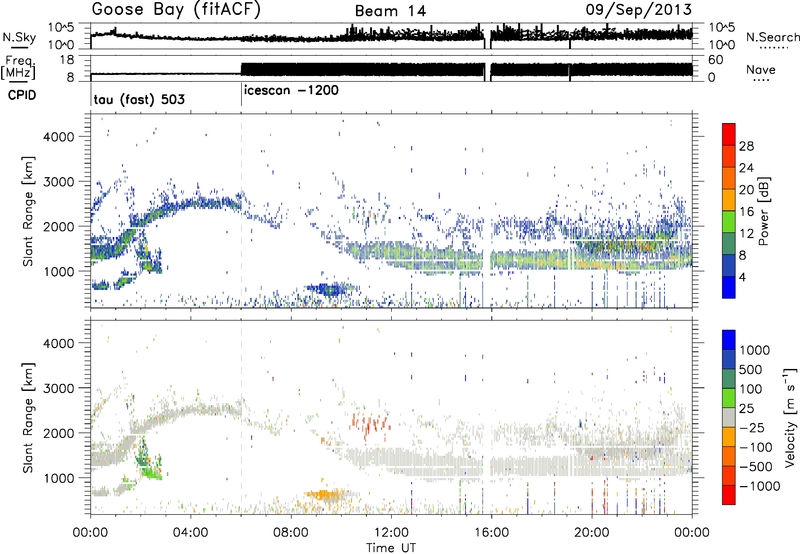Screen dimensions: 800x554
Task: Click the 'Nave' legend label
Action: tap(761, 69)
